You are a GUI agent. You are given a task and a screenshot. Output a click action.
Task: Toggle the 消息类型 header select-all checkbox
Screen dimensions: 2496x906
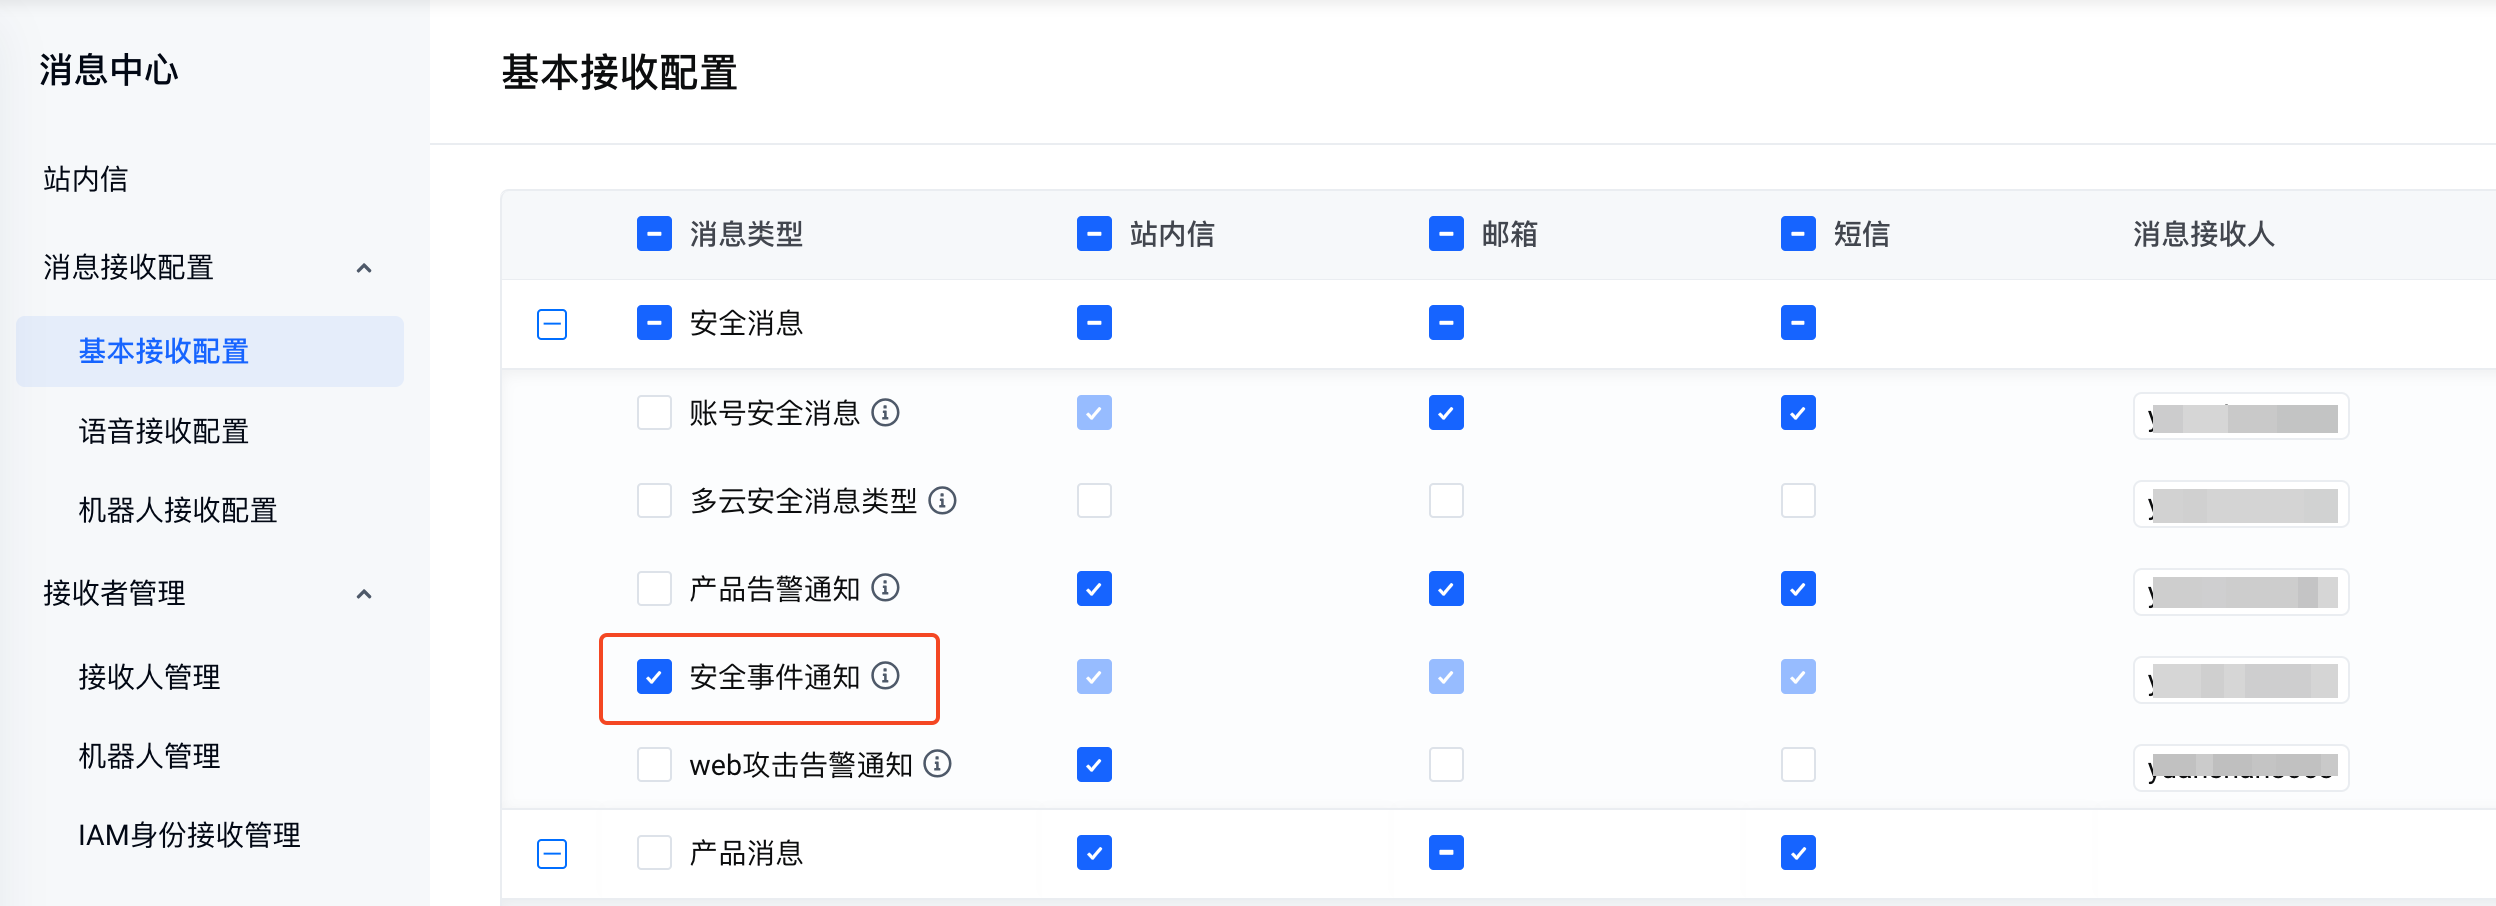tap(654, 234)
